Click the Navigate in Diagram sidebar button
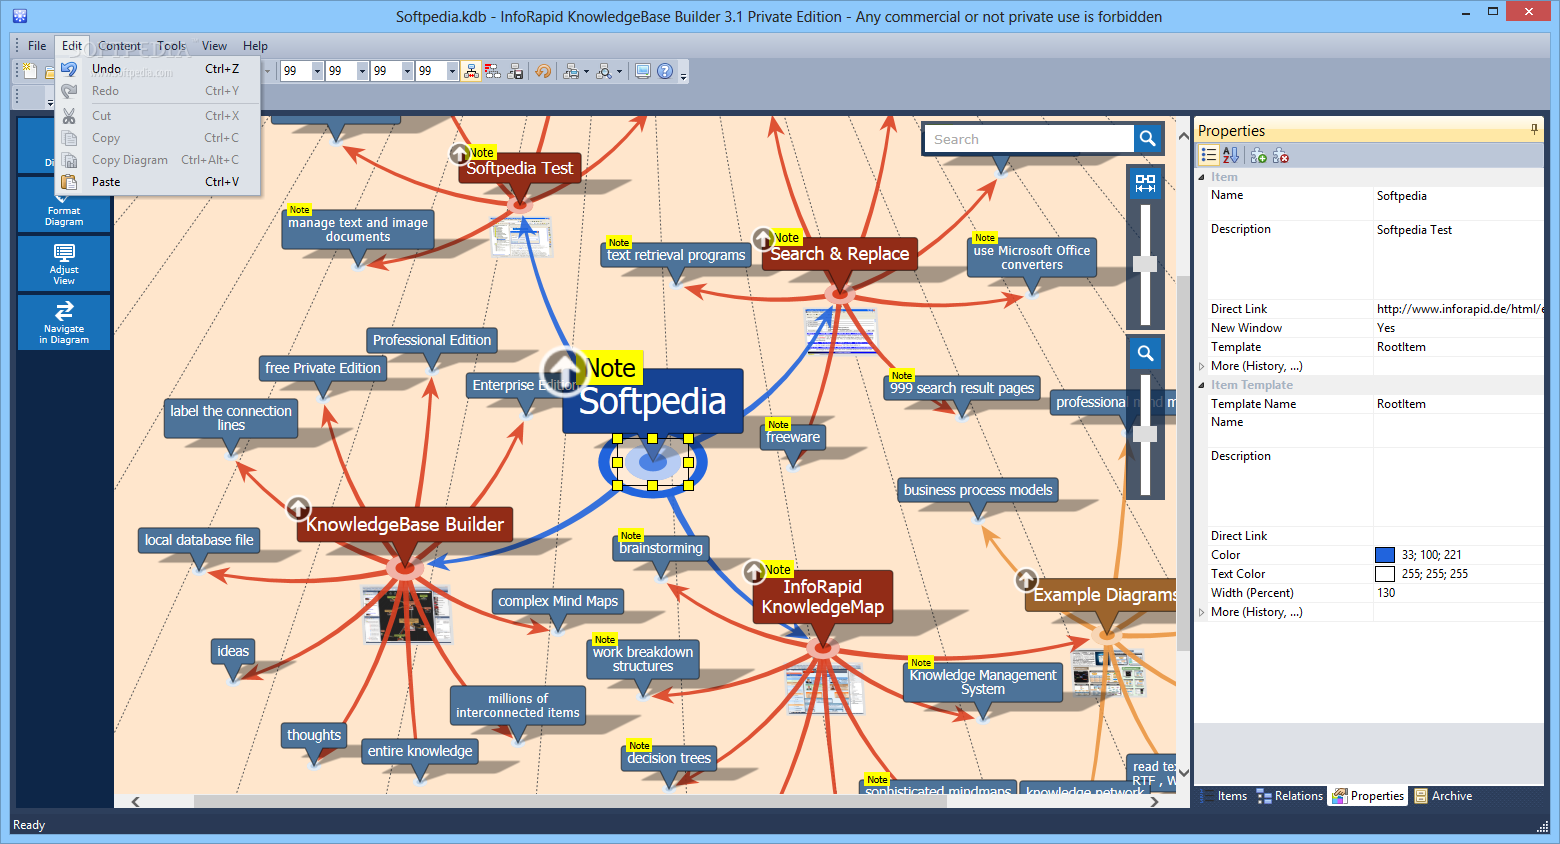This screenshot has width=1560, height=844. [x=64, y=322]
